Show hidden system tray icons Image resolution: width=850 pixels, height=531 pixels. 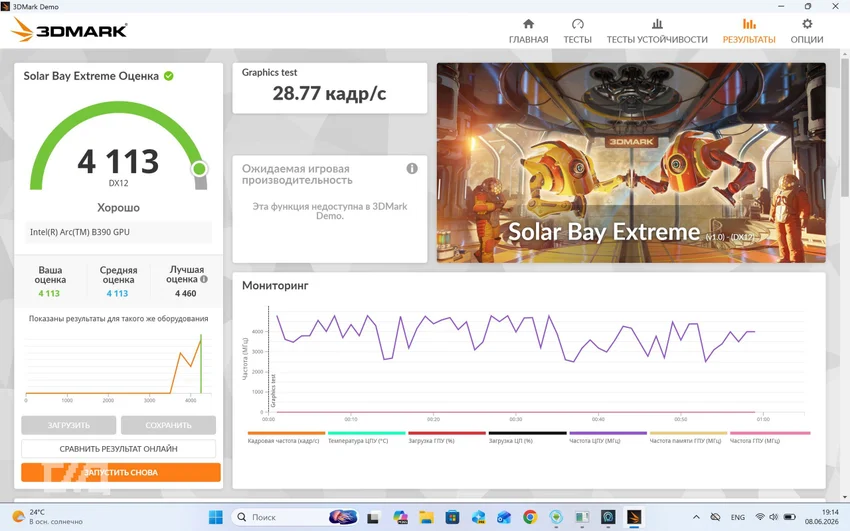pos(696,517)
